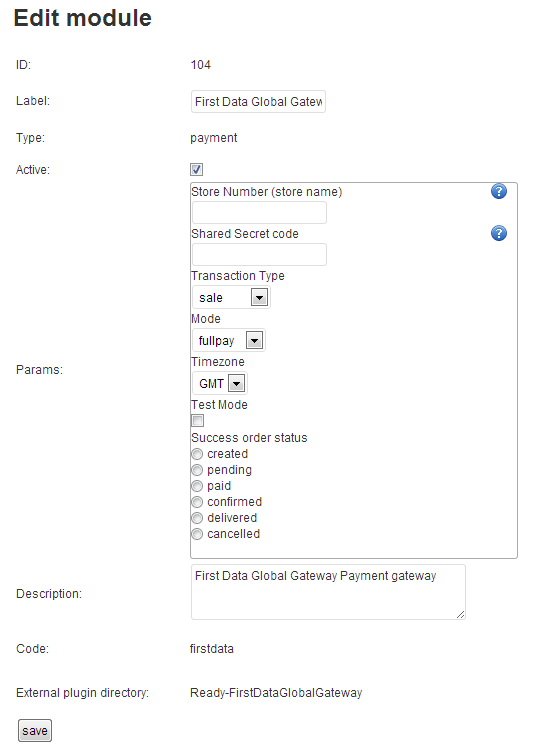Click inside the Description textarea
533x752 pixels.
click(328, 592)
